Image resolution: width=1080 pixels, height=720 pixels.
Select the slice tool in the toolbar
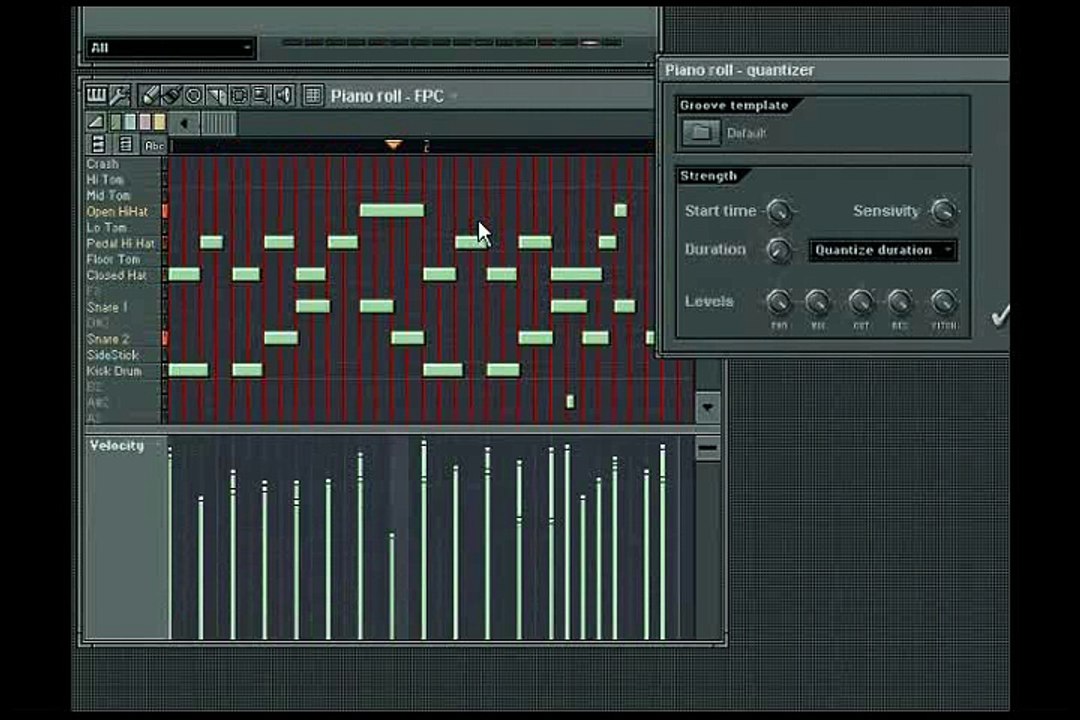(216, 96)
